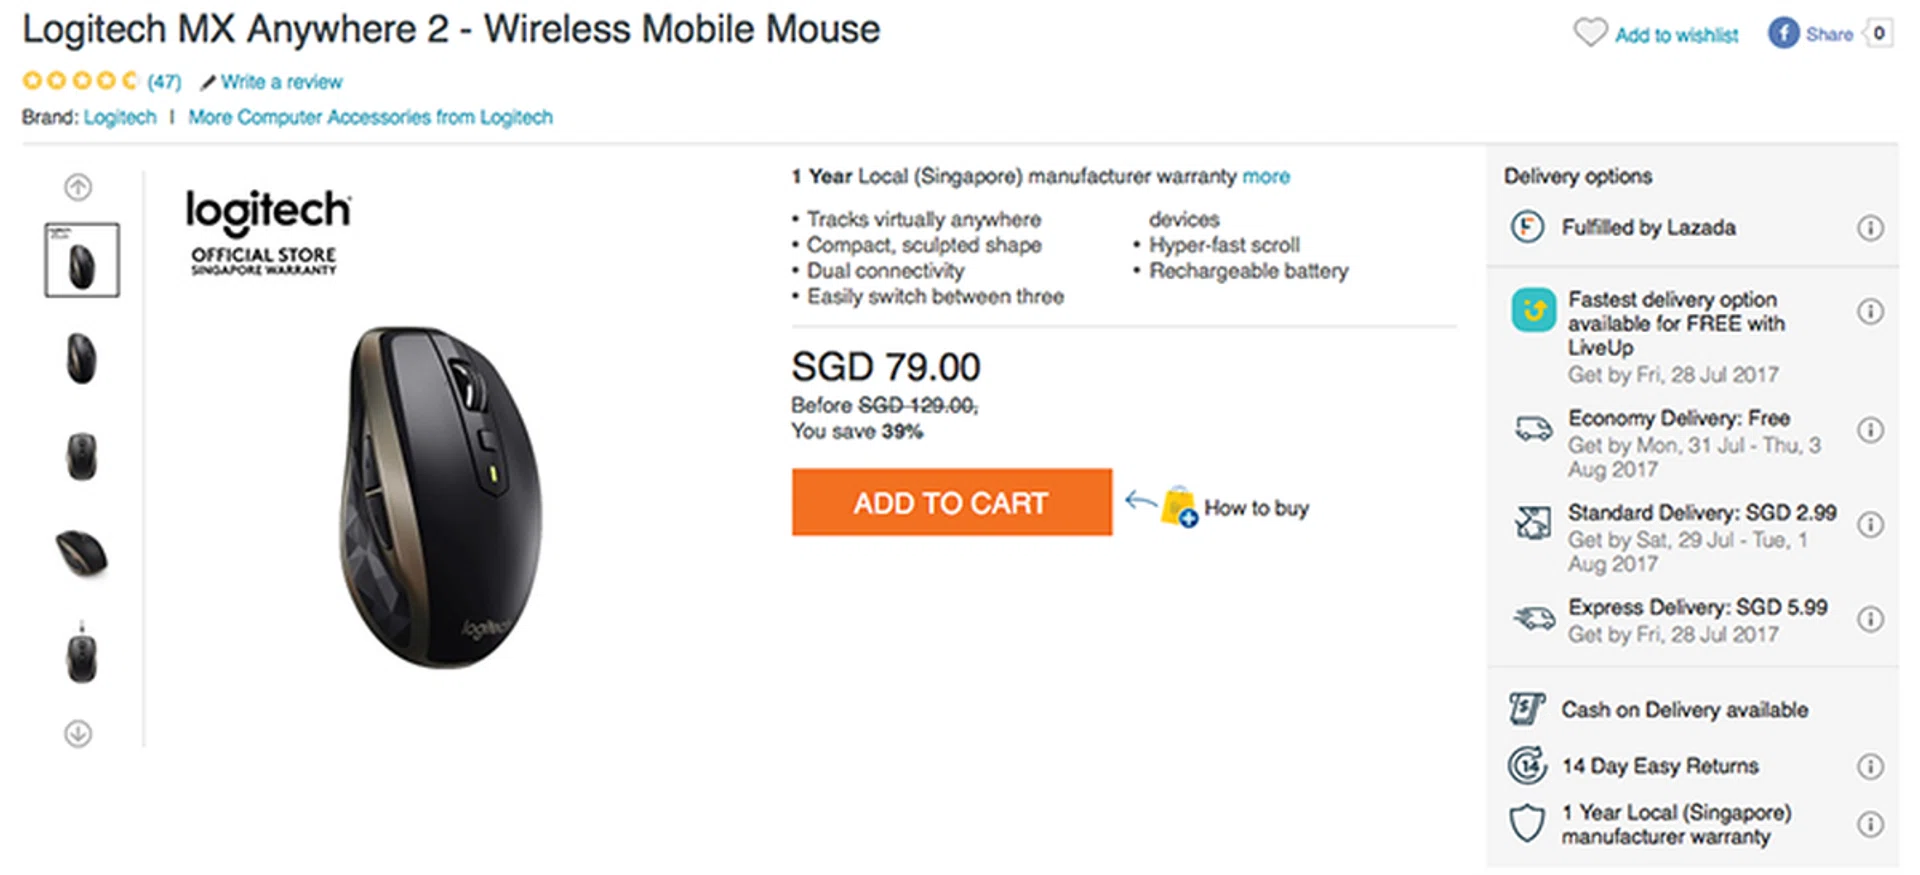Screen dimensions: 1920x875
Task: Open info icon for Express Delivery
Action: click(1870, 620)
